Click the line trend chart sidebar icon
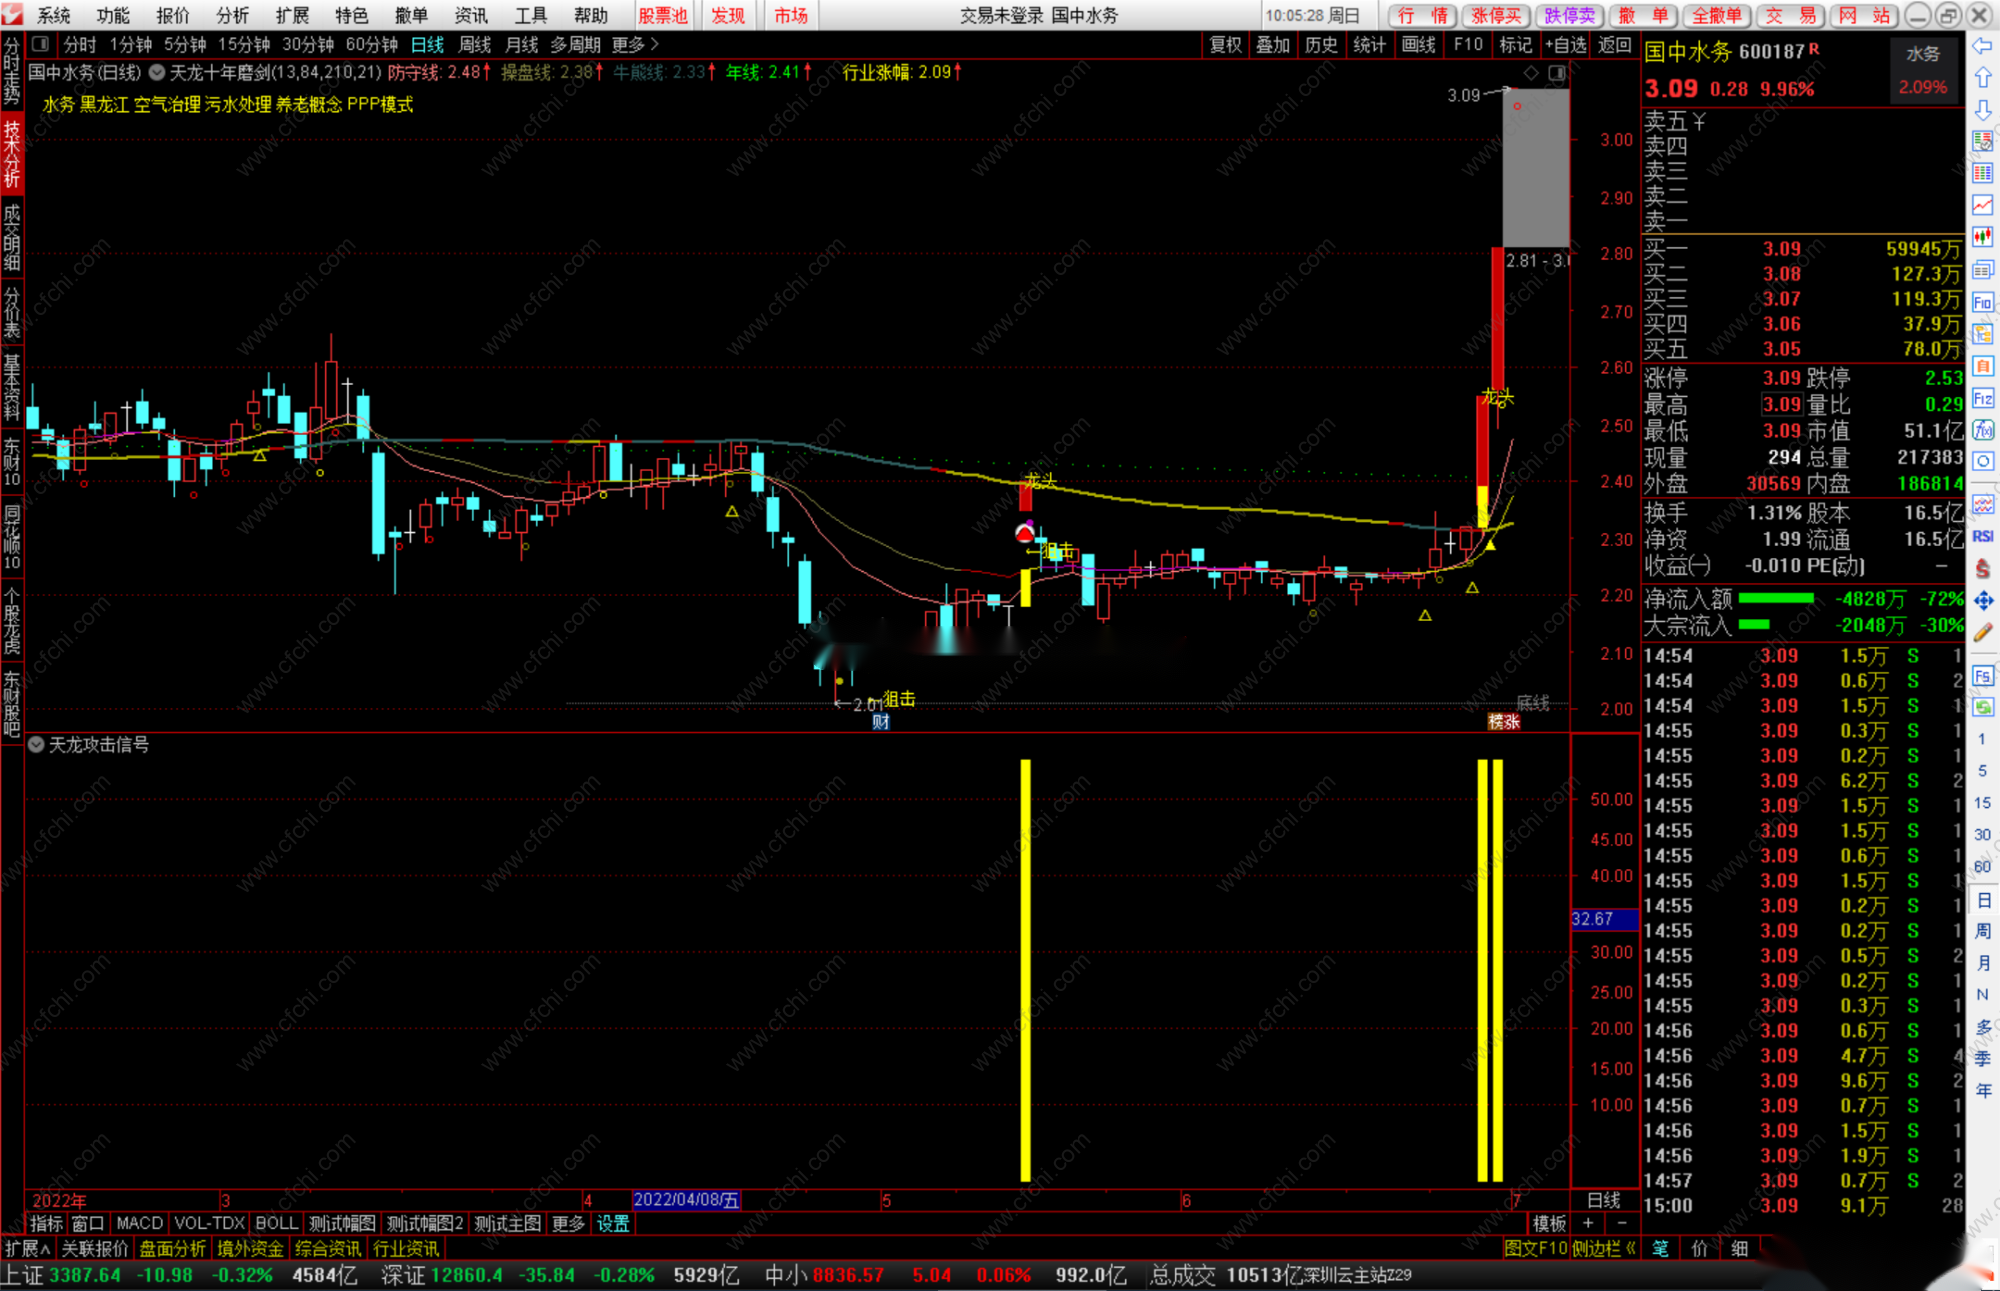Image resolution: width=2000 pixels, height=1291 pixels. pyautogui.click(x=1983, y=206)
